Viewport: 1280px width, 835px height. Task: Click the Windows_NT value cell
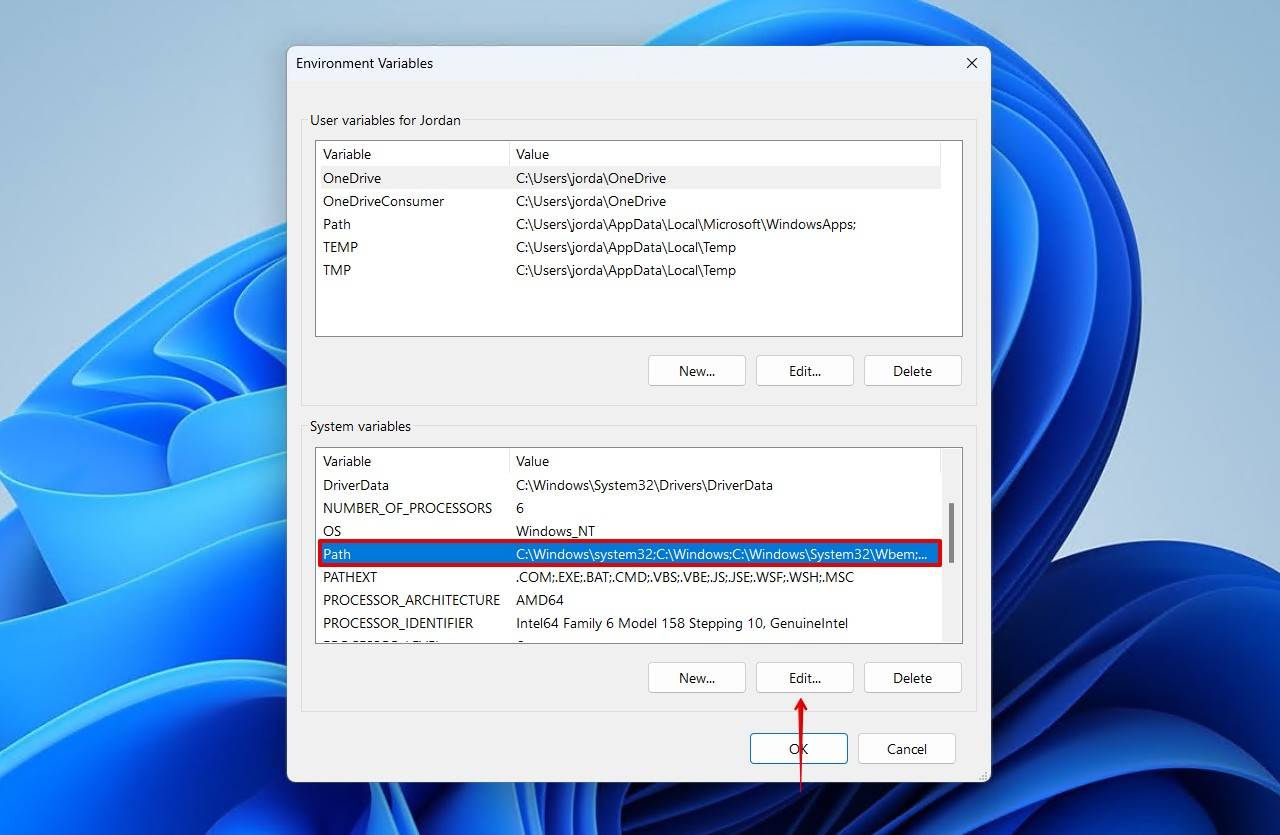(555, 531)
